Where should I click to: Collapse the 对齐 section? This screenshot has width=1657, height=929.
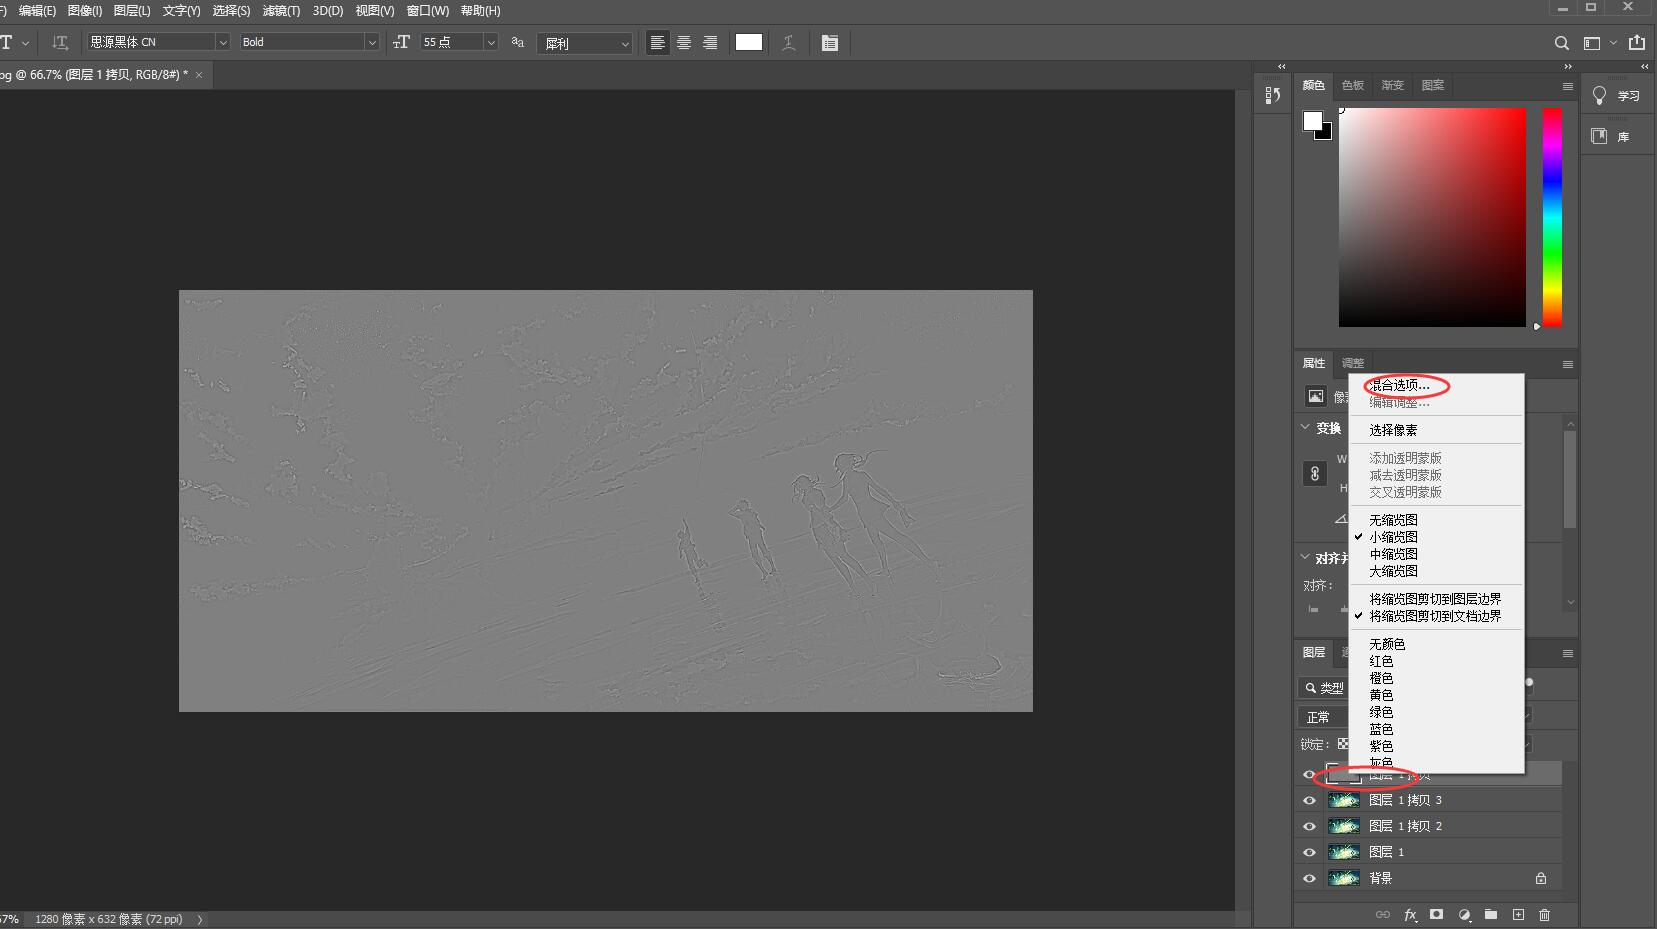click(x=1305, y=557)
